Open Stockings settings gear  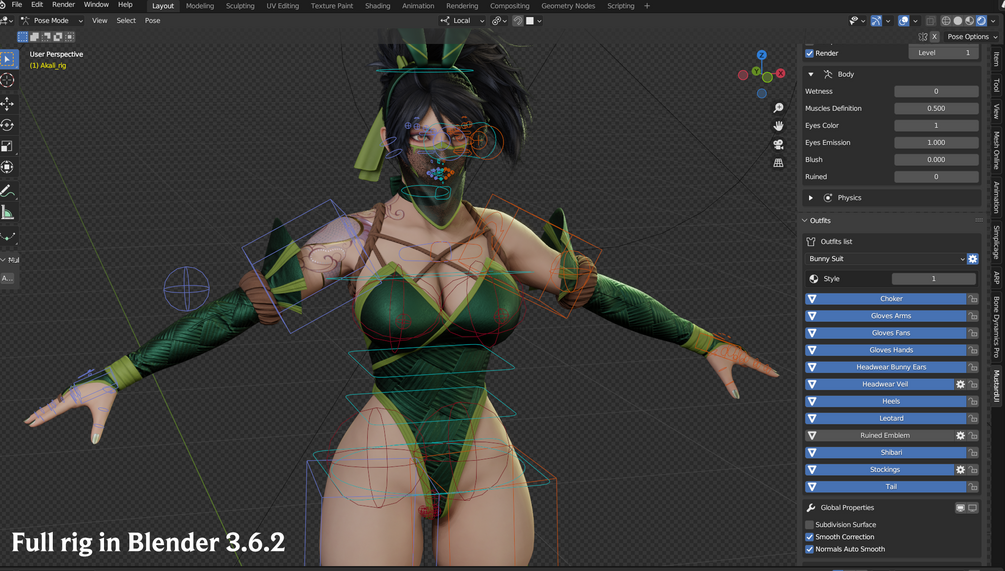pos(960,469)
